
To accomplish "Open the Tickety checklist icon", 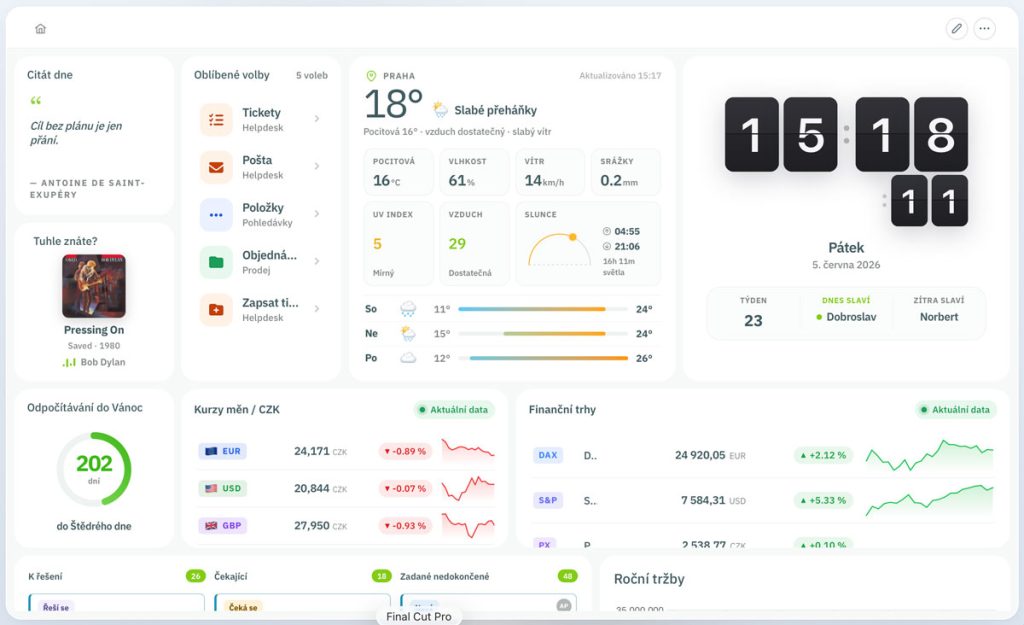I will pos(216,120).
